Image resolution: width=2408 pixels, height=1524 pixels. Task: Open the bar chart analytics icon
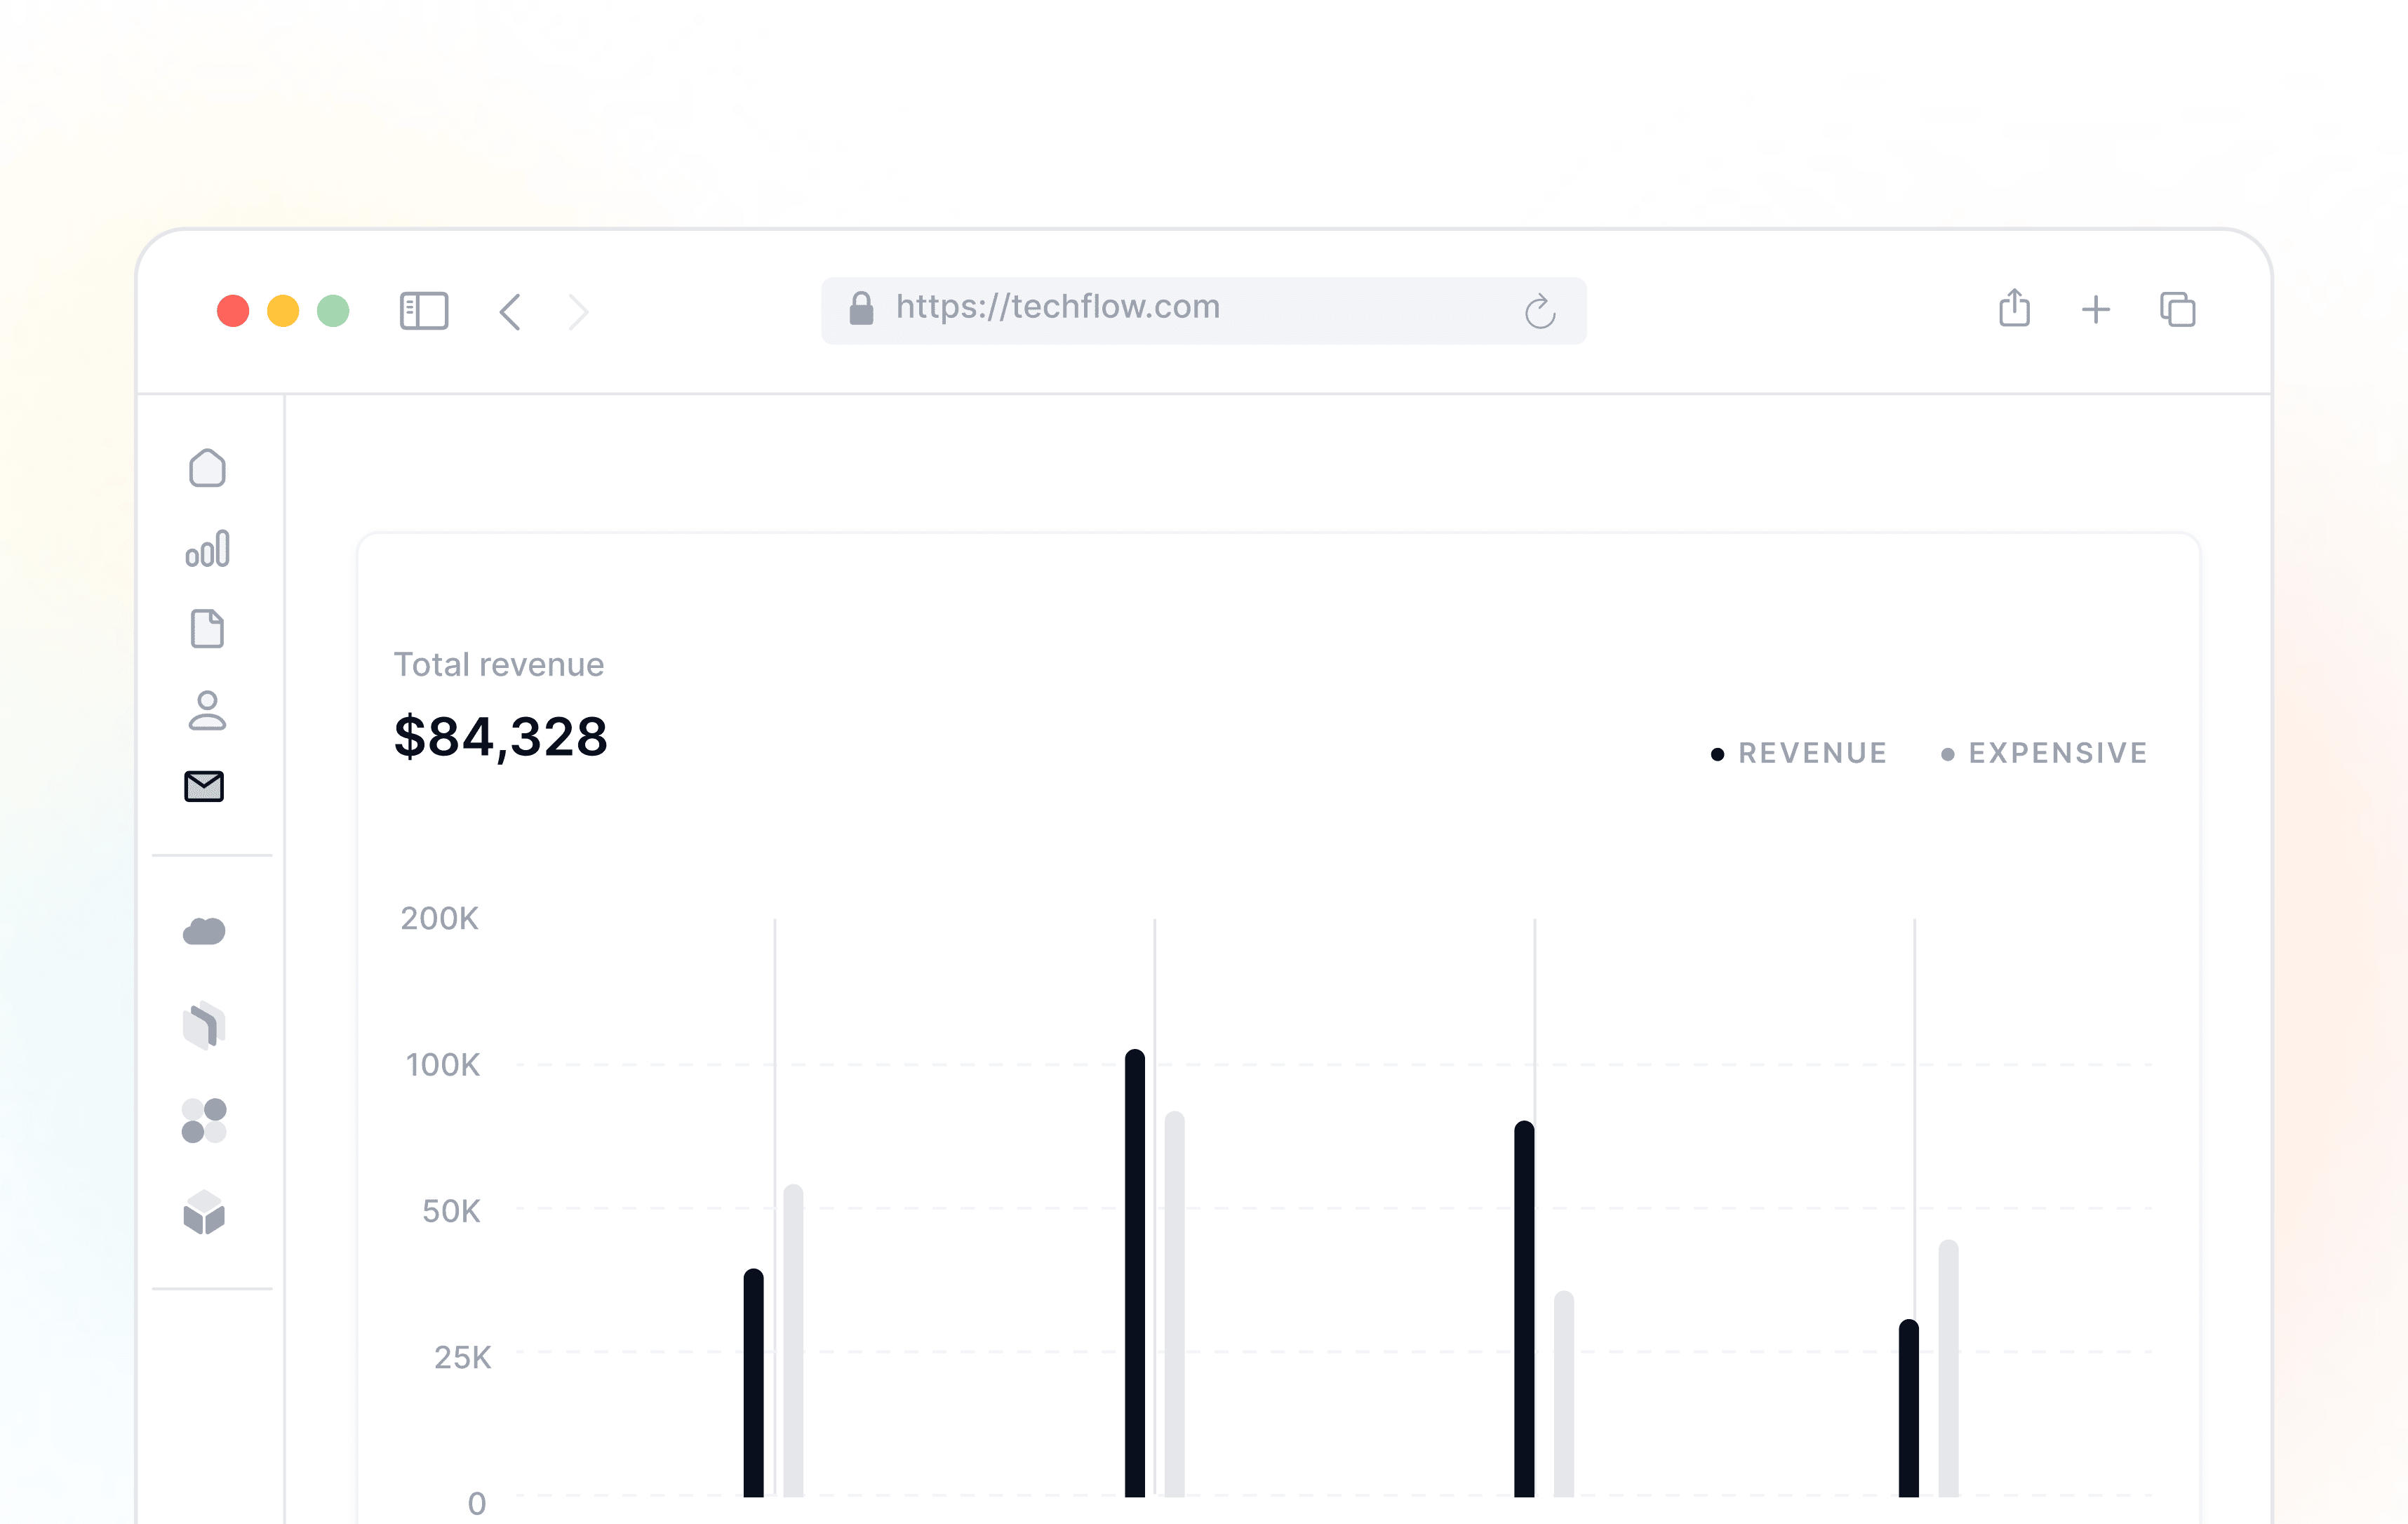click(x=207, y=549)
